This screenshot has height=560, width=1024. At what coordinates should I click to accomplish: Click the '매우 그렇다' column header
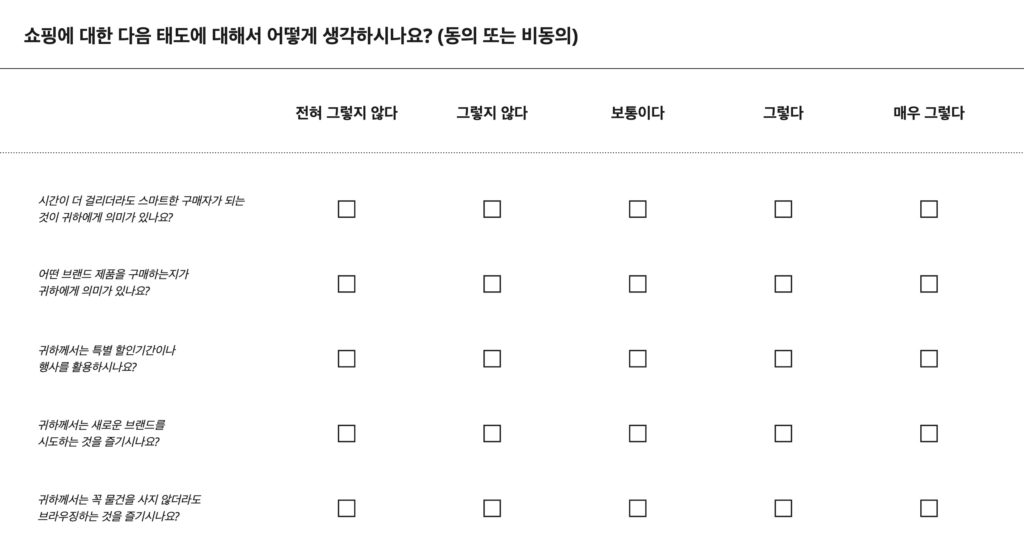928,113
